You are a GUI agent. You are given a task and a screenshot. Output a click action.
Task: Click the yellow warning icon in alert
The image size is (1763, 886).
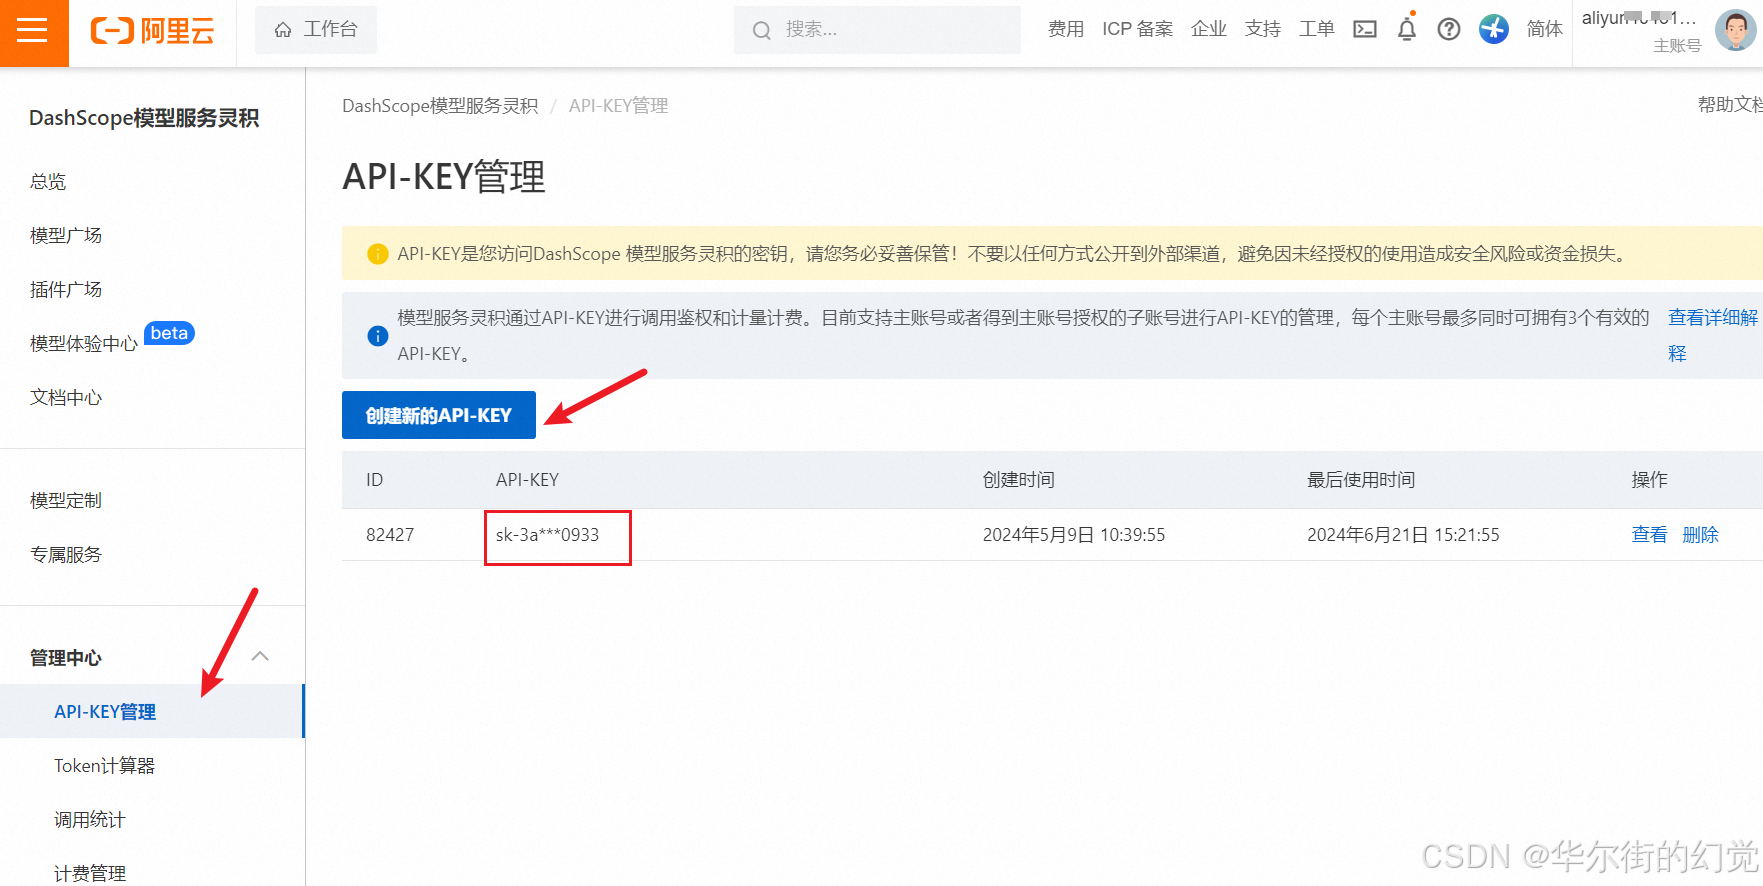(x=377, y=254)
